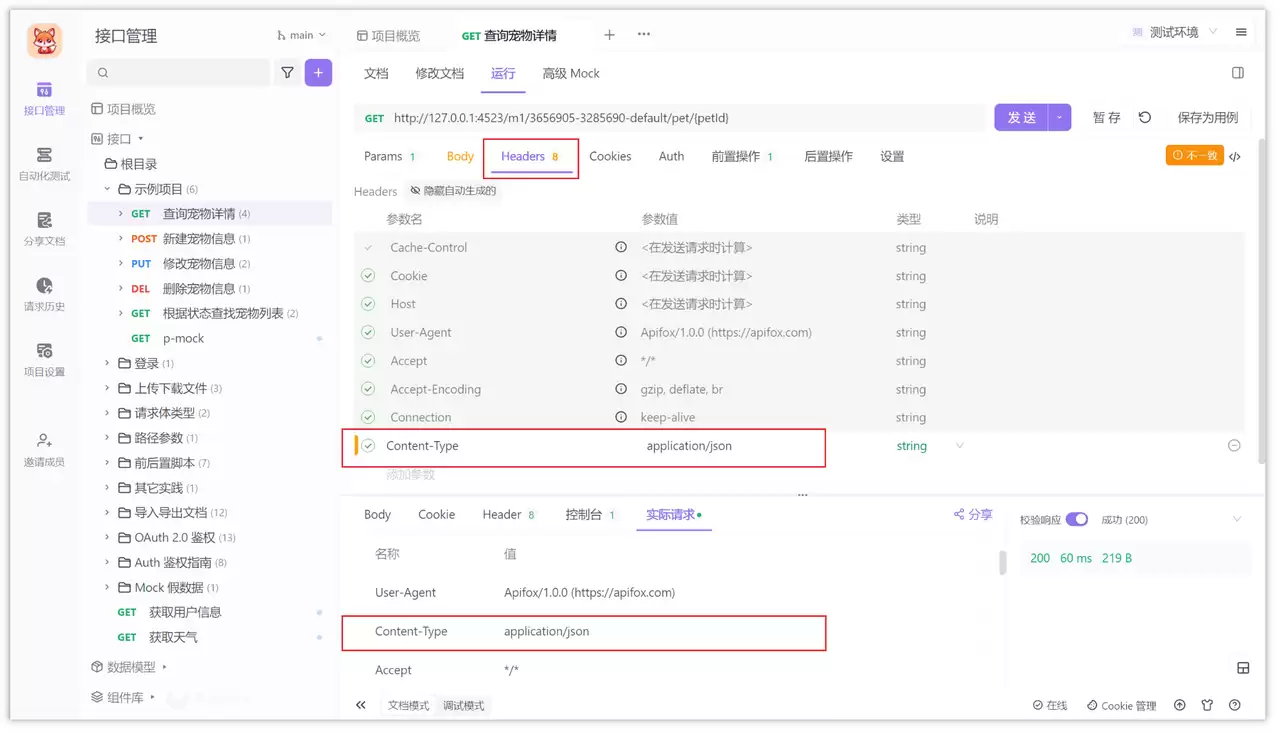Click the 暂存 button
Image resolution: width=1280 pixels, height=733 pixels.
[x=1106, y=117]
